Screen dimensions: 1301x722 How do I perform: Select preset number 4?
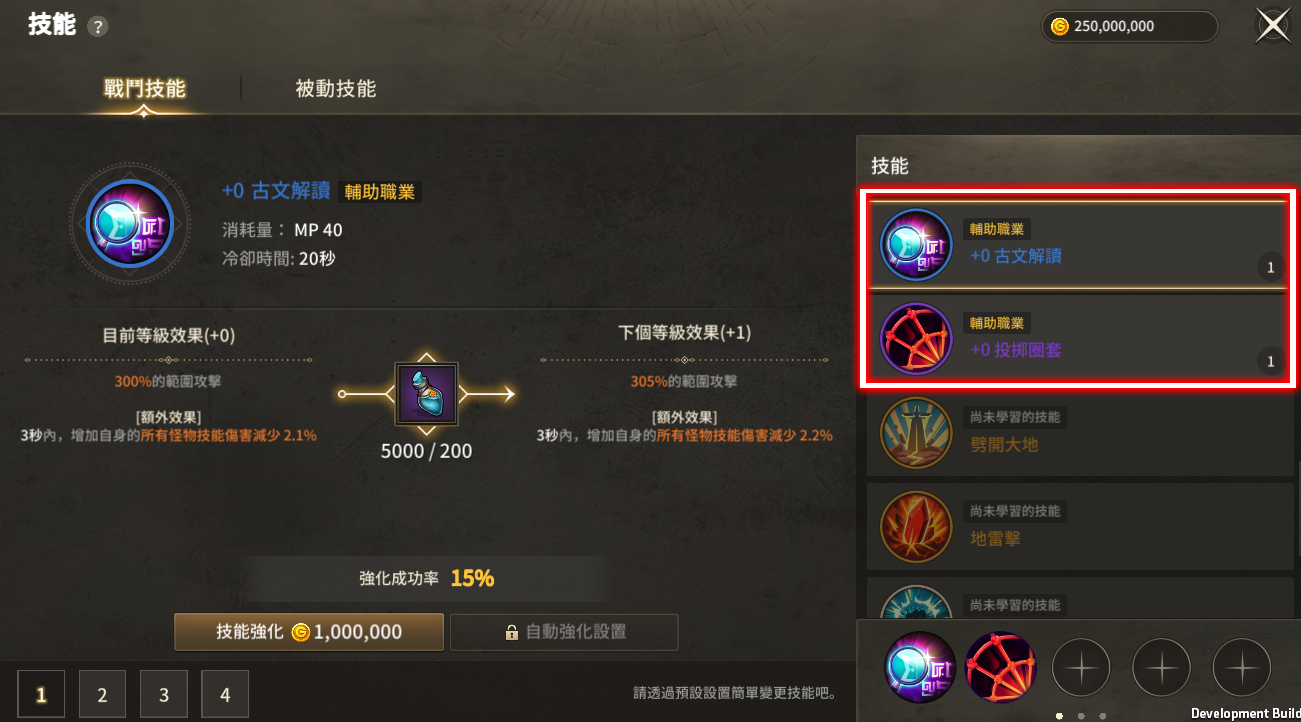[225, 695]
